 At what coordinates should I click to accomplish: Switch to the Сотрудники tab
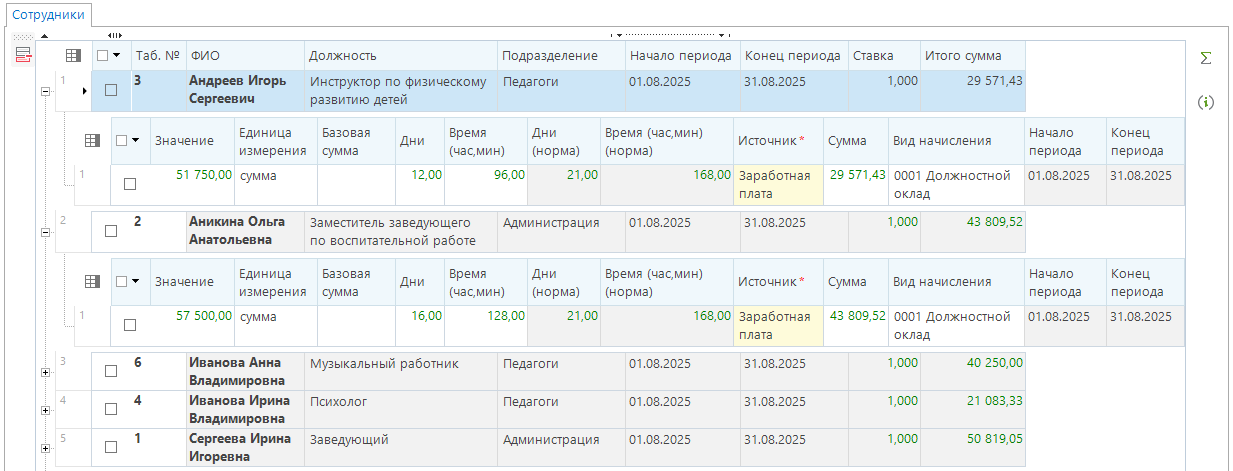point(48,15)
